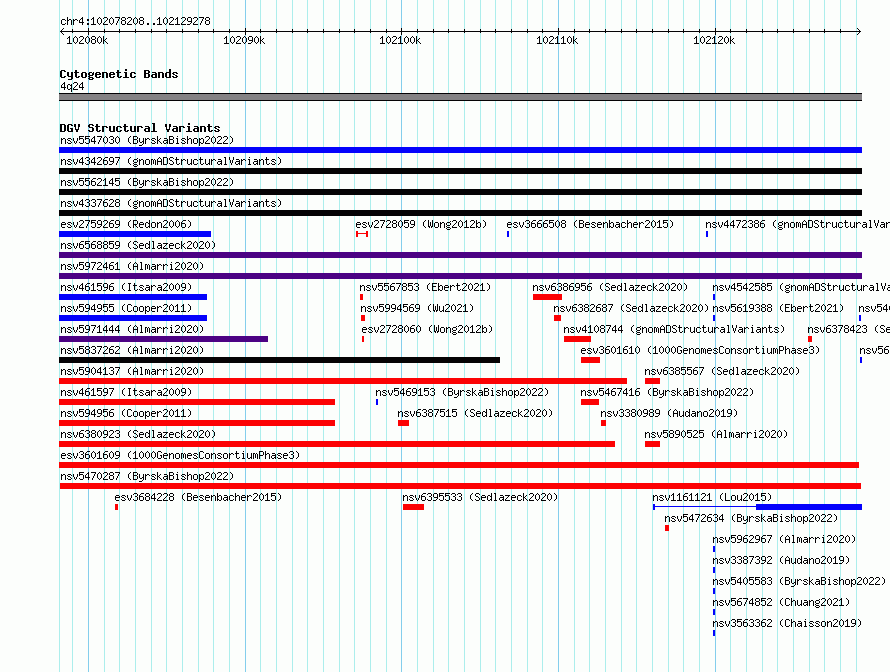Open nsv594955 (Cooper2011) label
Viewport: 890px width, 672px height.
tap(126, 308)
